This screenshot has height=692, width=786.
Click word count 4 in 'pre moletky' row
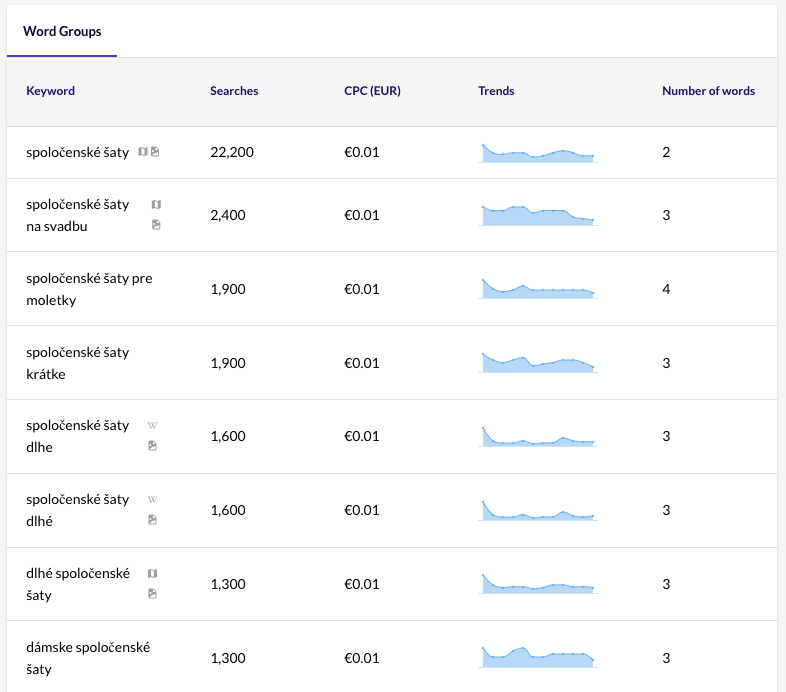tap(666, 289)
